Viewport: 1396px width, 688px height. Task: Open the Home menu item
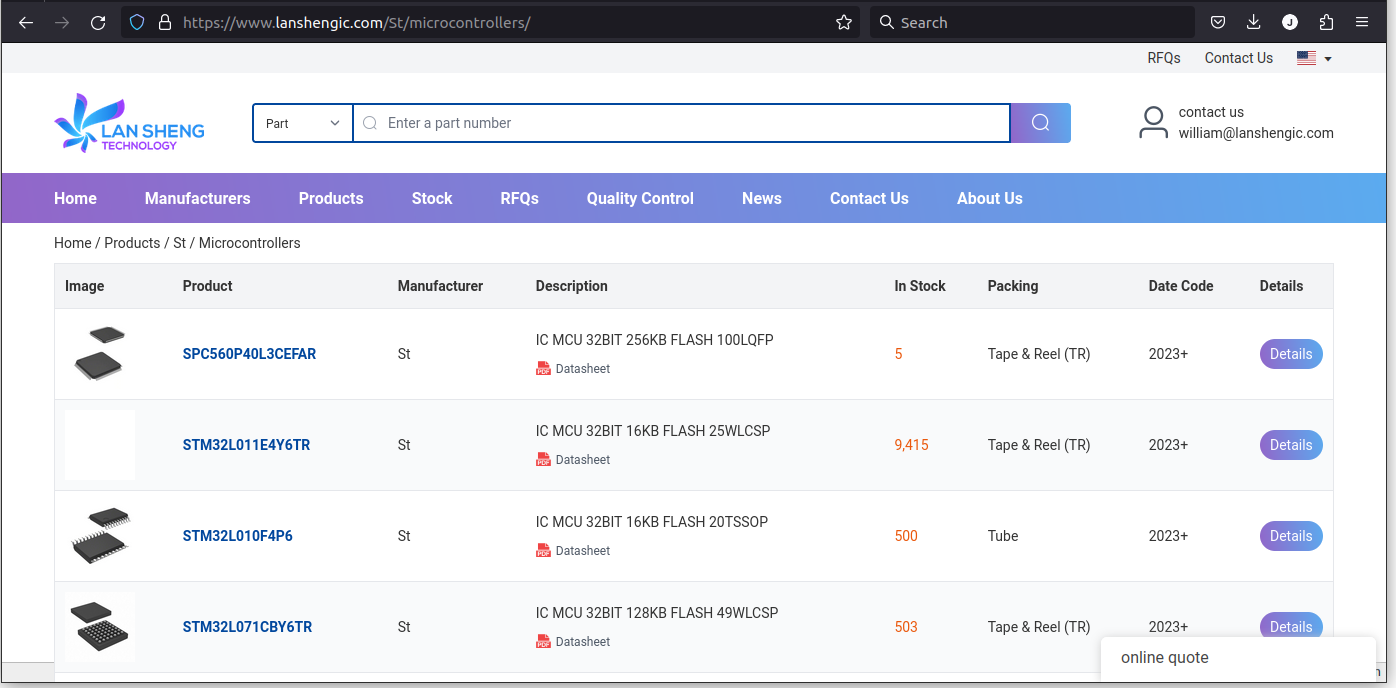(x=75, y=198)
